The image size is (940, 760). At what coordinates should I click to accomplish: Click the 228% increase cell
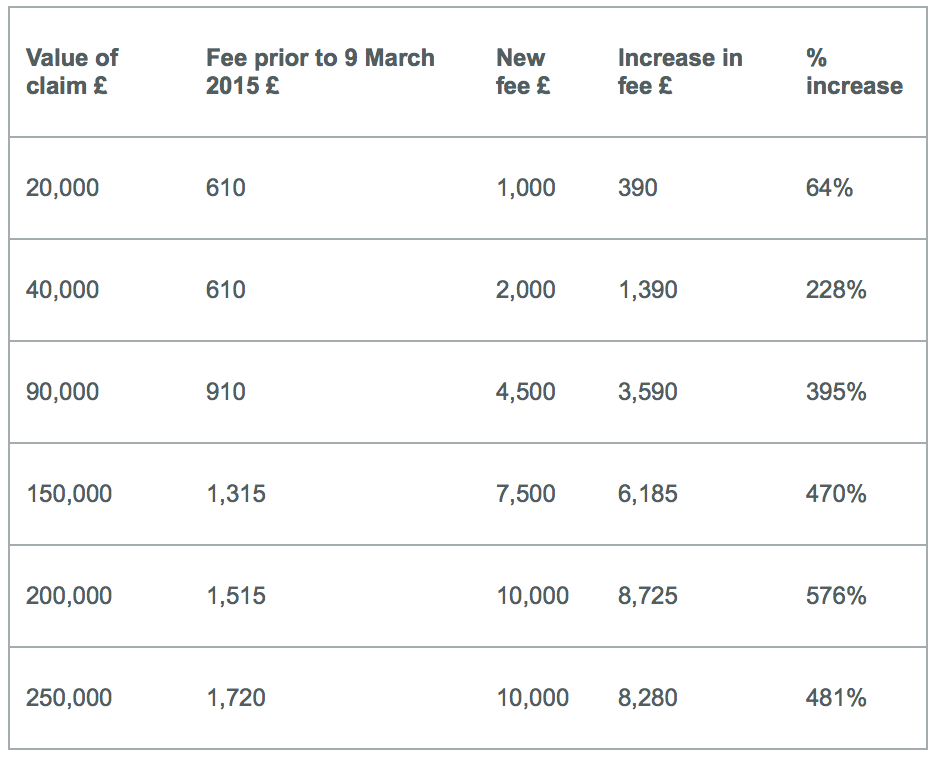coord(836,289)
